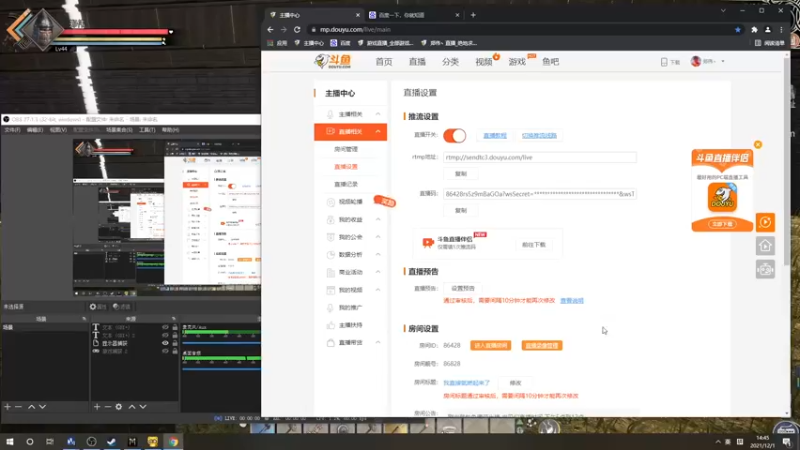
Task: Collapse the 主播相关 sidebar section
Action: click(378, 114)
